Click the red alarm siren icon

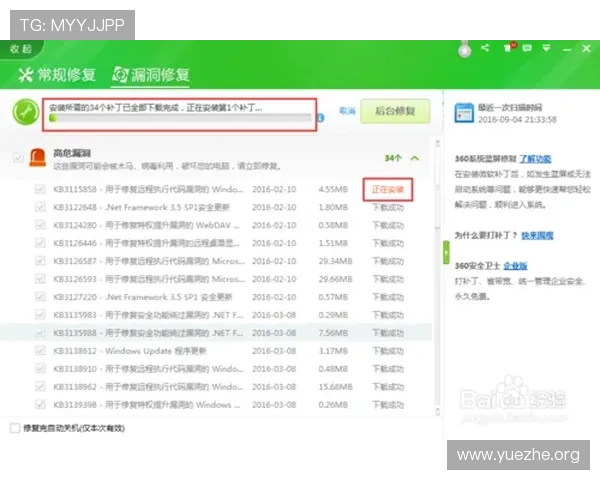point(38,157)
